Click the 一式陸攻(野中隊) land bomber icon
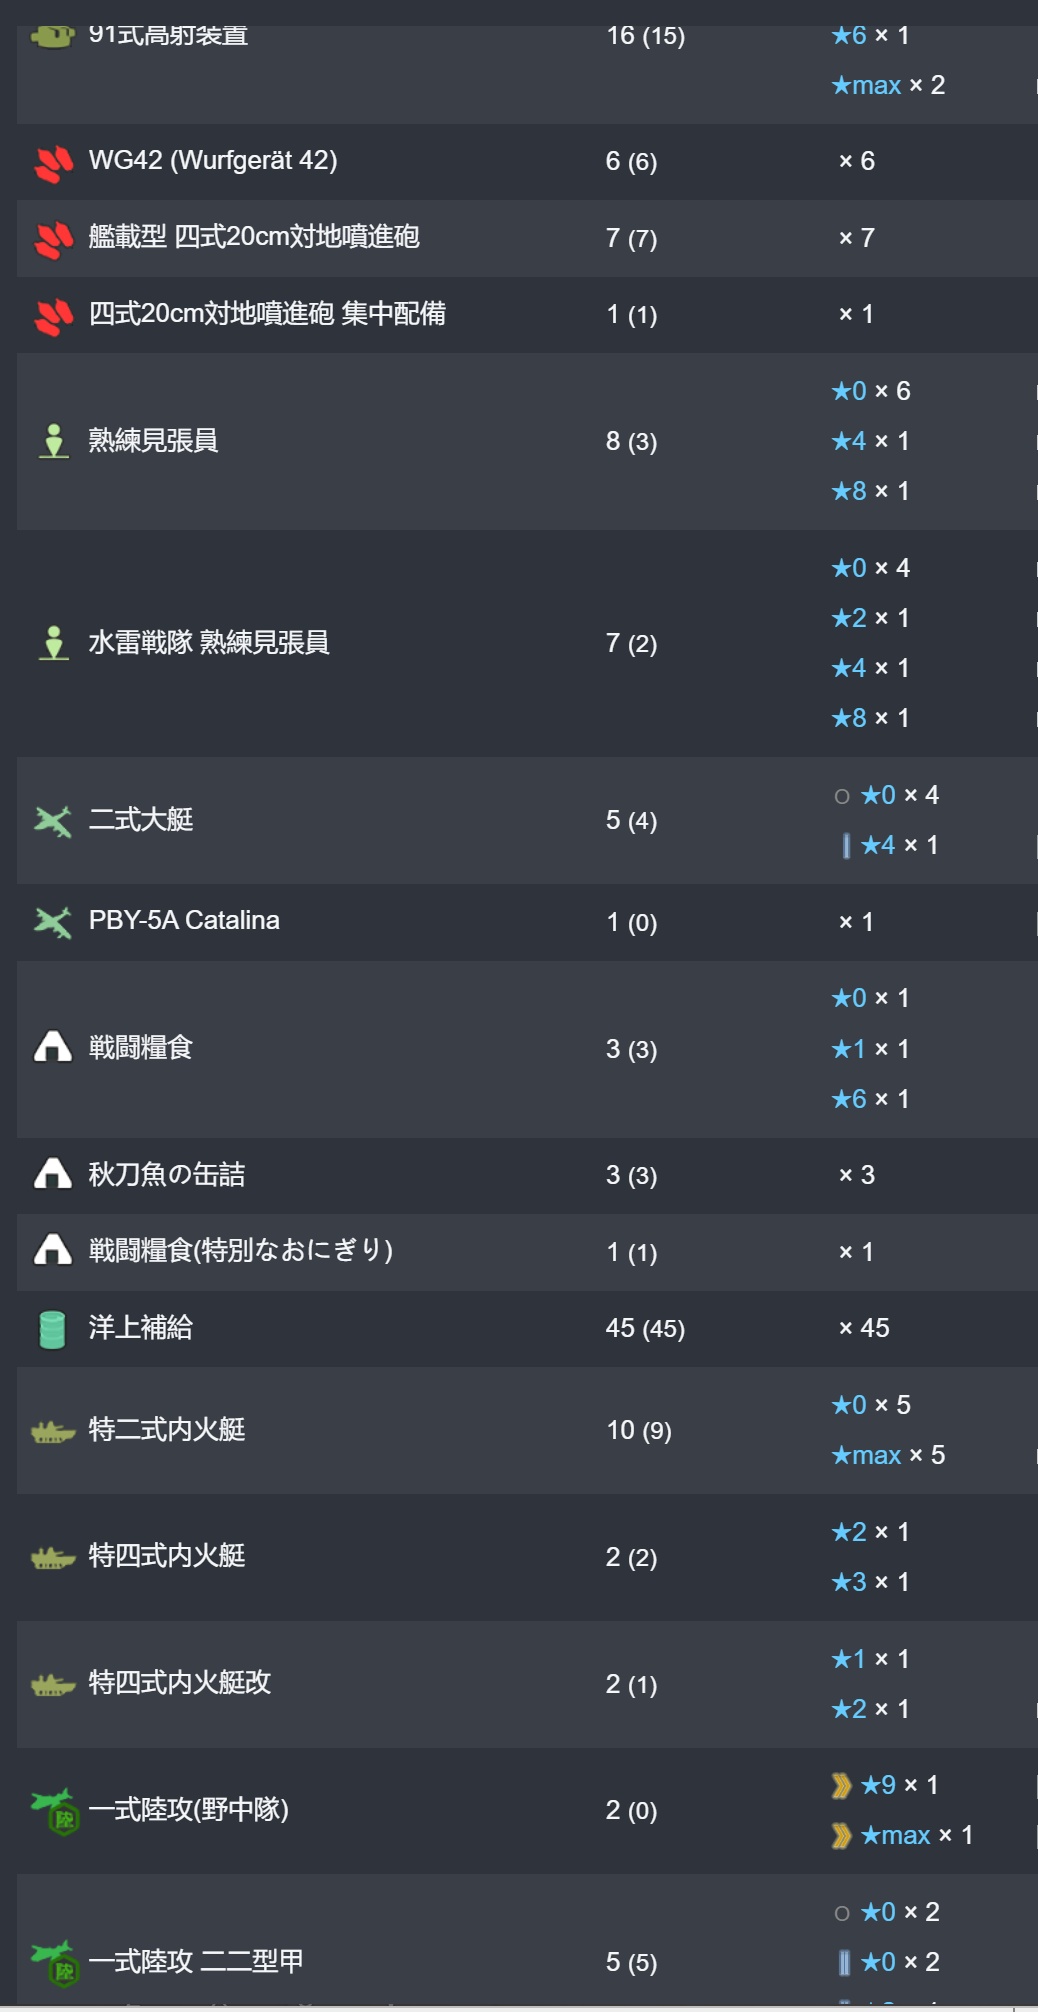 [54, 1811]
